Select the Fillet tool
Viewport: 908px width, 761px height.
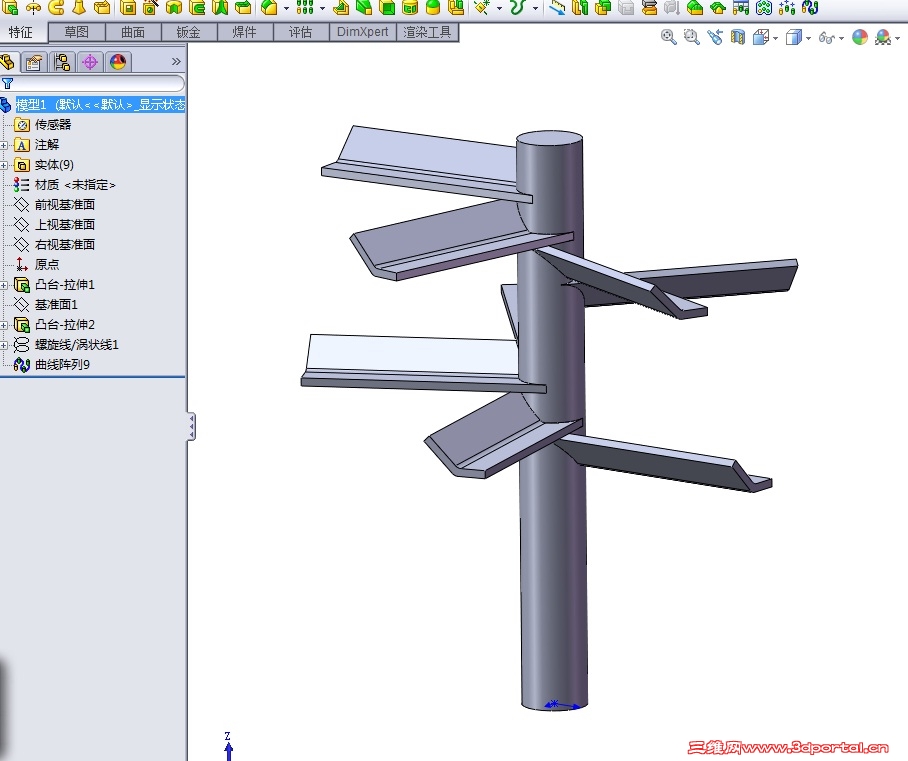click(269, 8)
